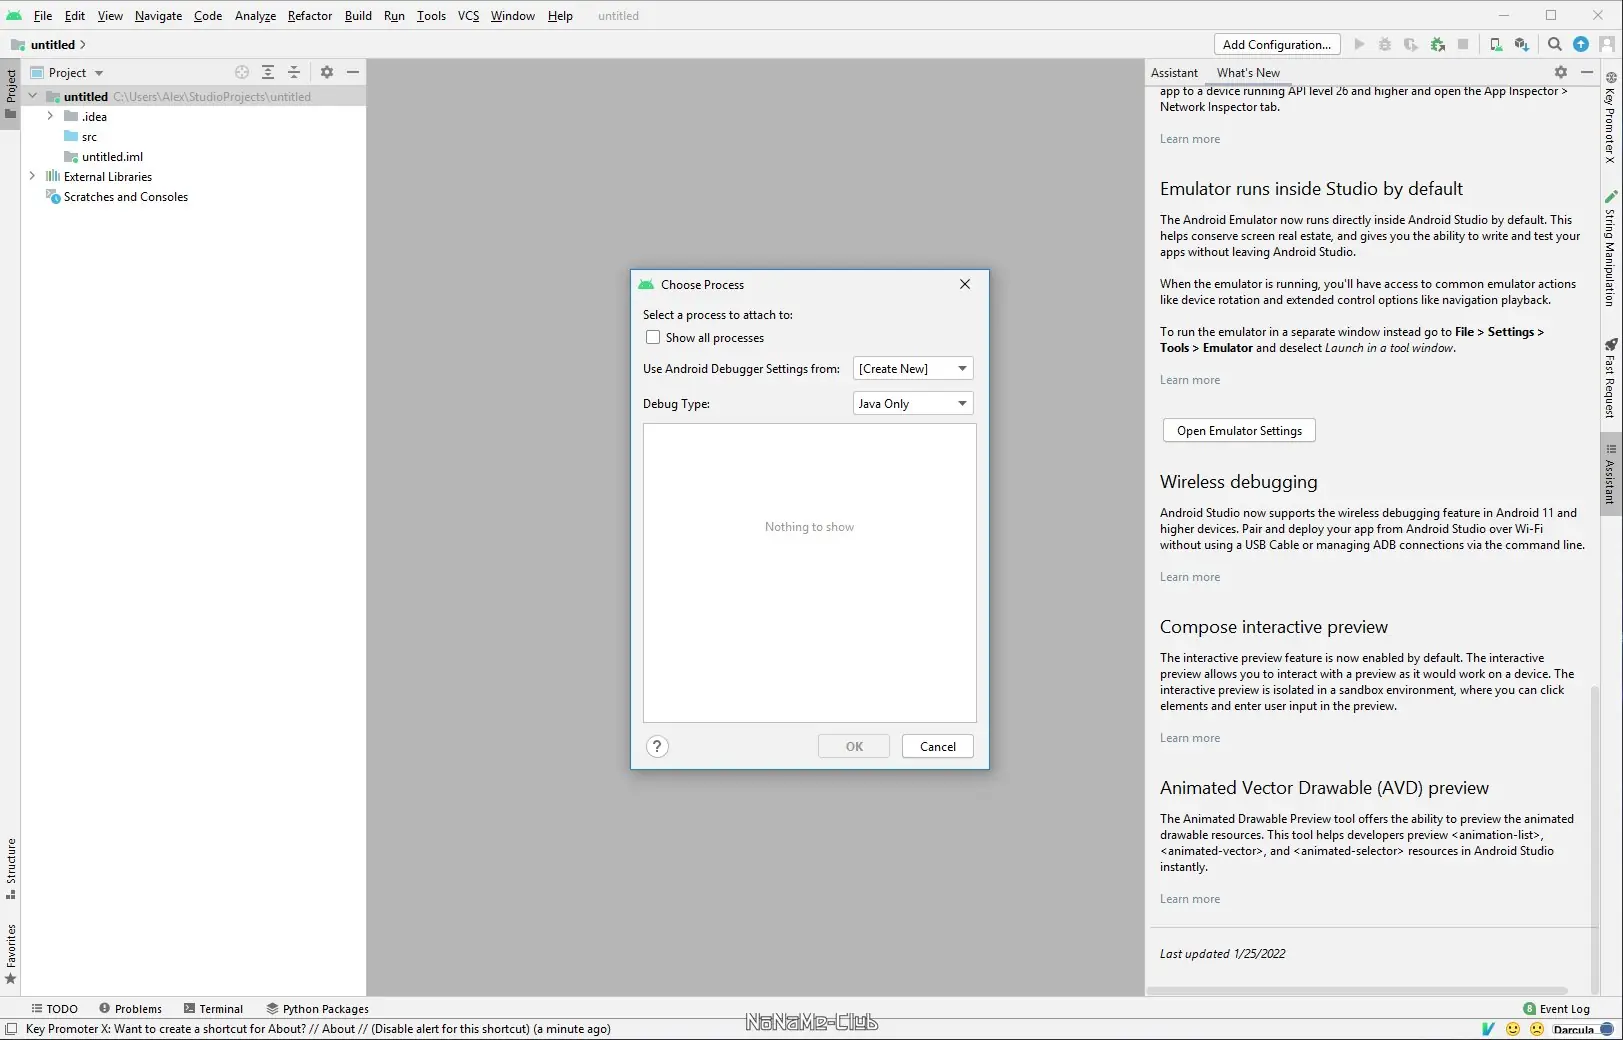Image resolution: width=1623 pixels, height=1040 pixels.
Task: Open the Structure side tool window
Action: pos(11,868)
